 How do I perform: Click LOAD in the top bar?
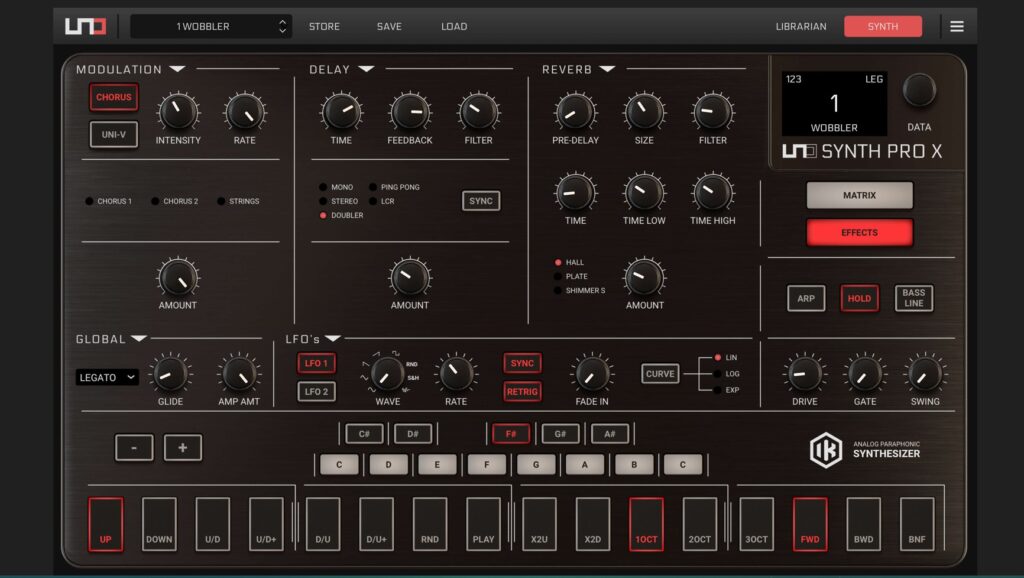click(x=454, y=26)
